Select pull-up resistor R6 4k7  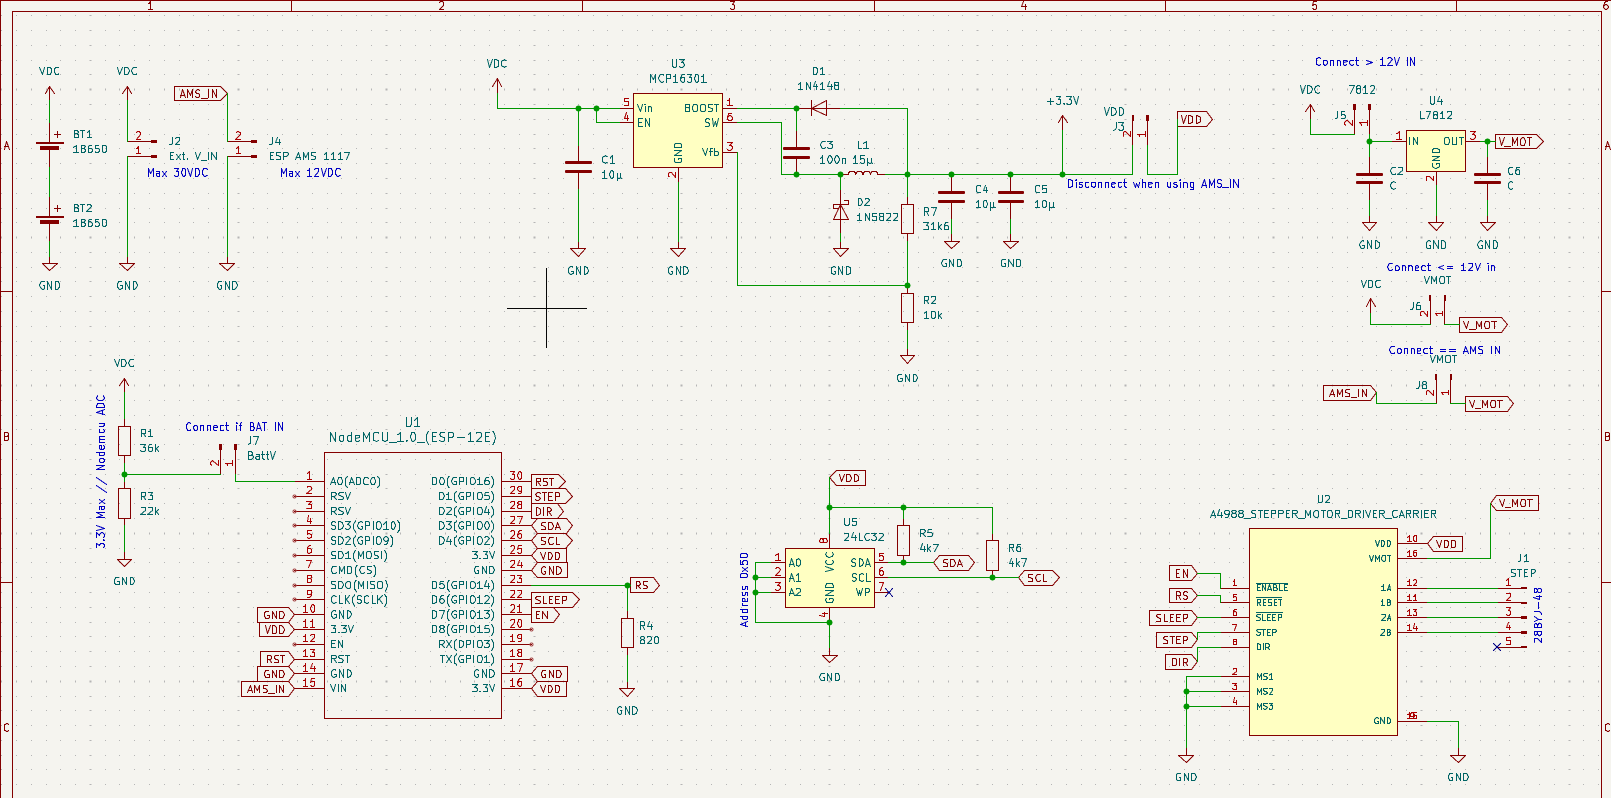point(992,555)
